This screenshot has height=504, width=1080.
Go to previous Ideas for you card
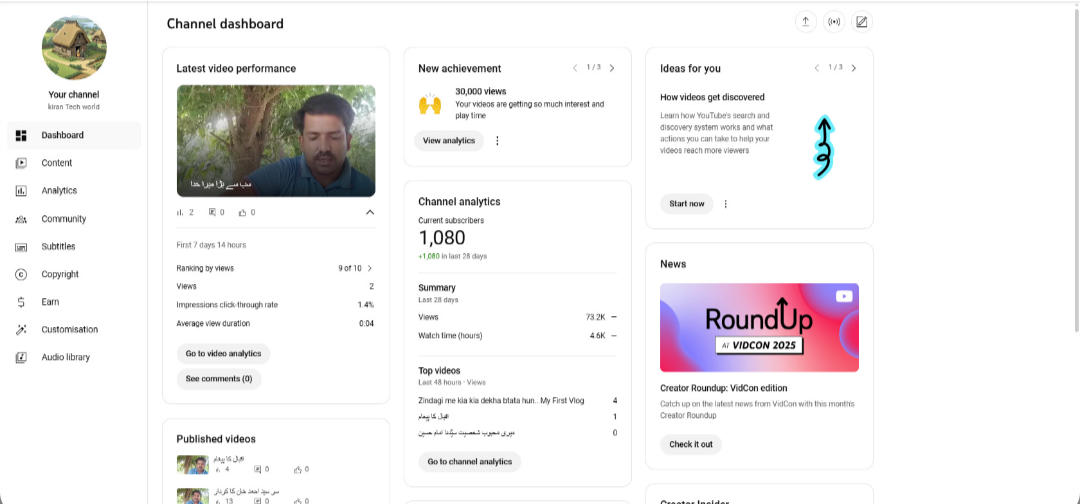coord(817,68)
